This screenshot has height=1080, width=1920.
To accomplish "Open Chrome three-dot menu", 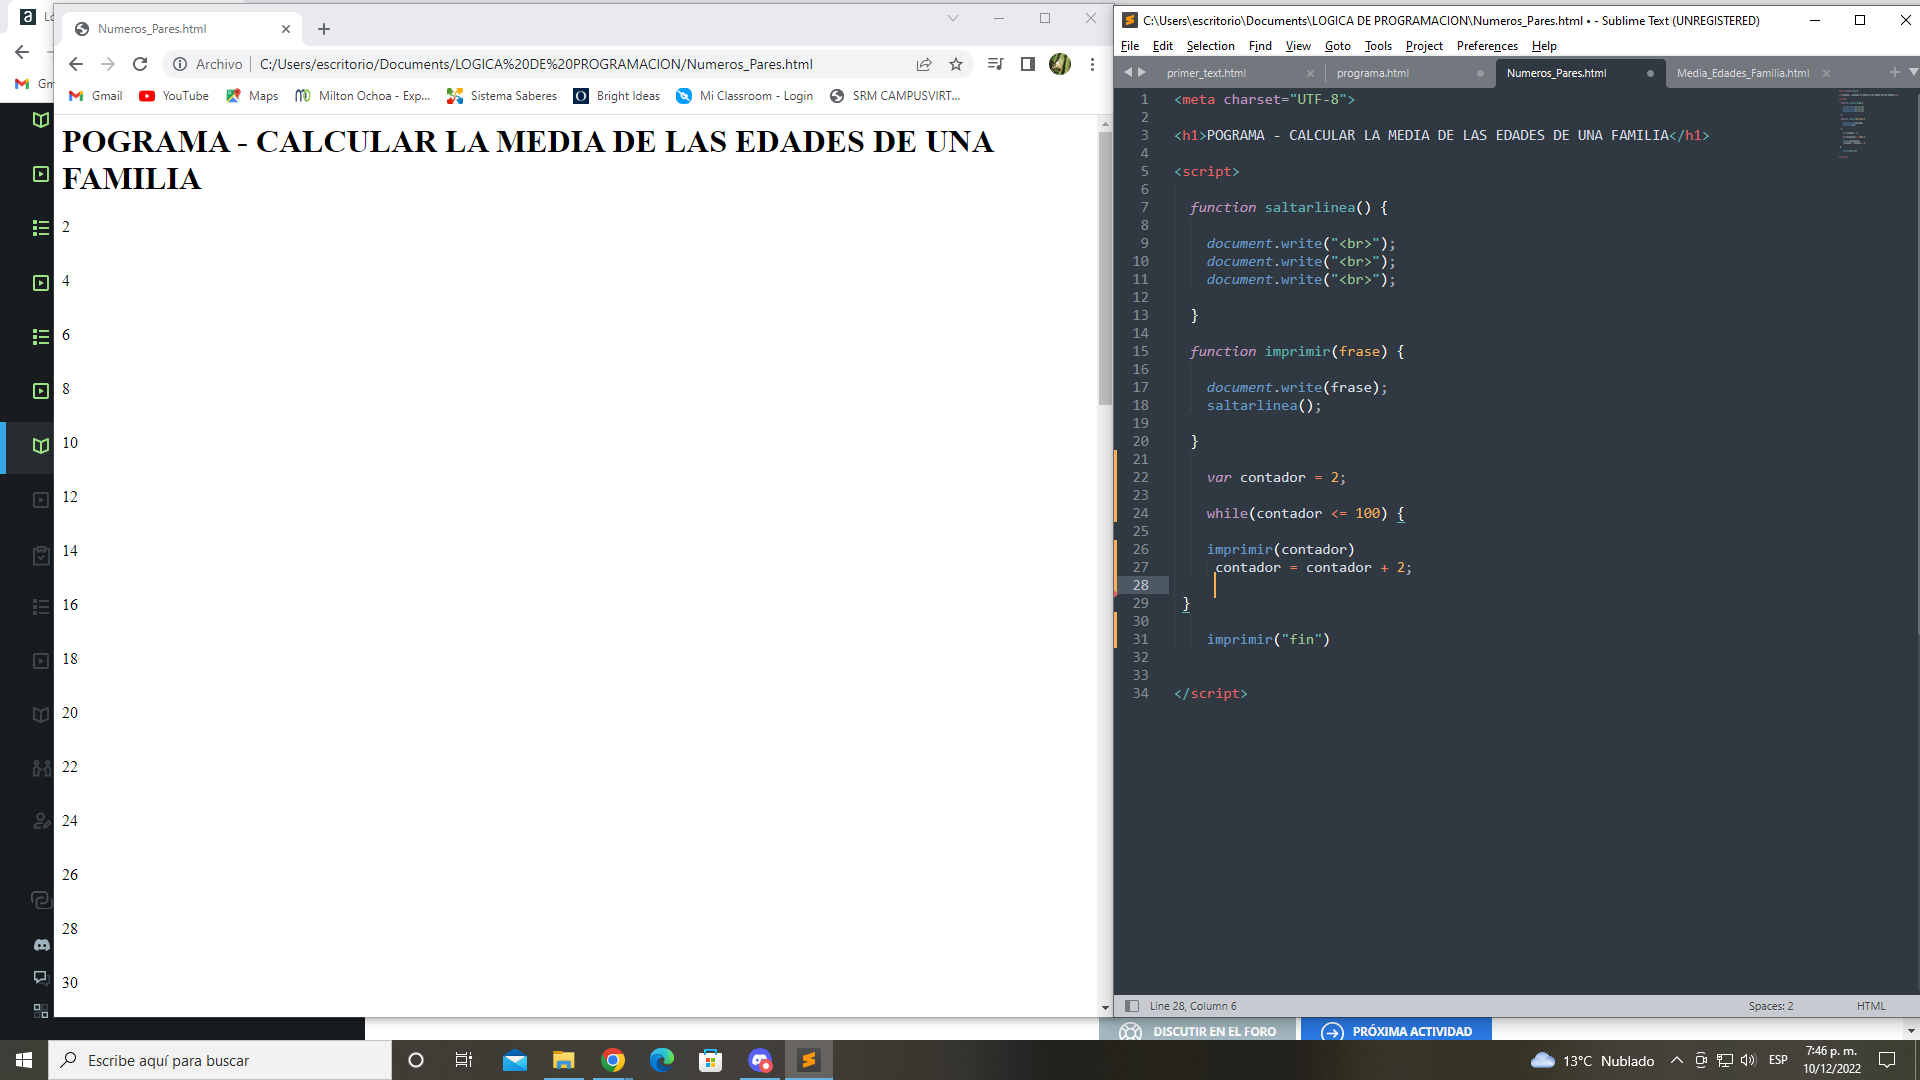I will [x=1092, y=64].
